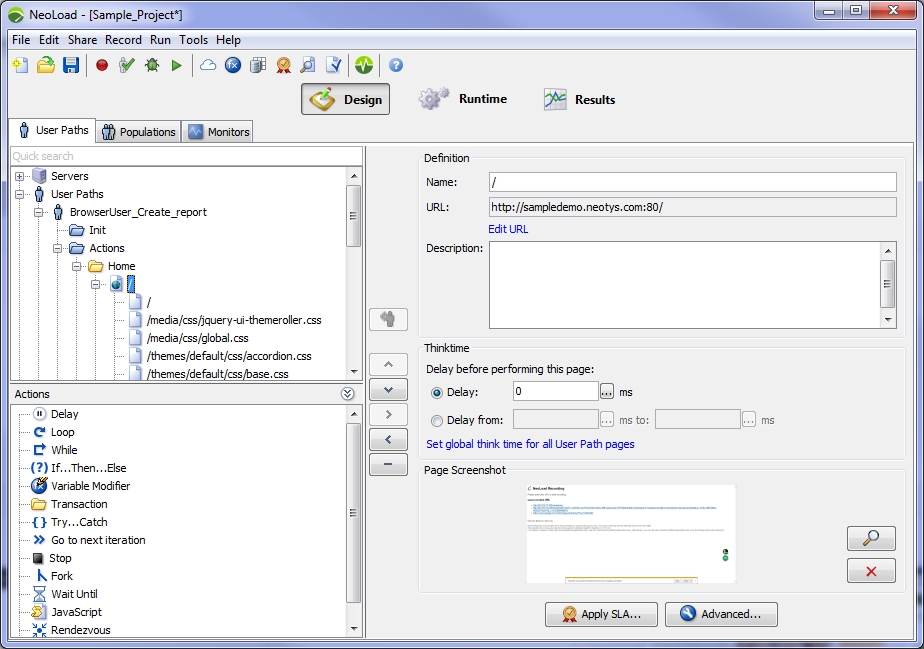Click the blue fx variables icon
The height and width of the screenshot is (649, 924).
click(x=233, y=65)
